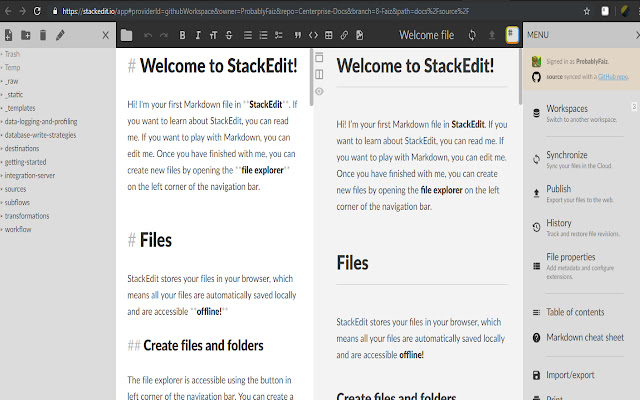Viewport: 640px width, 400px height.
Task: Bookmark this page with the star icon
Action: [587, 11]
